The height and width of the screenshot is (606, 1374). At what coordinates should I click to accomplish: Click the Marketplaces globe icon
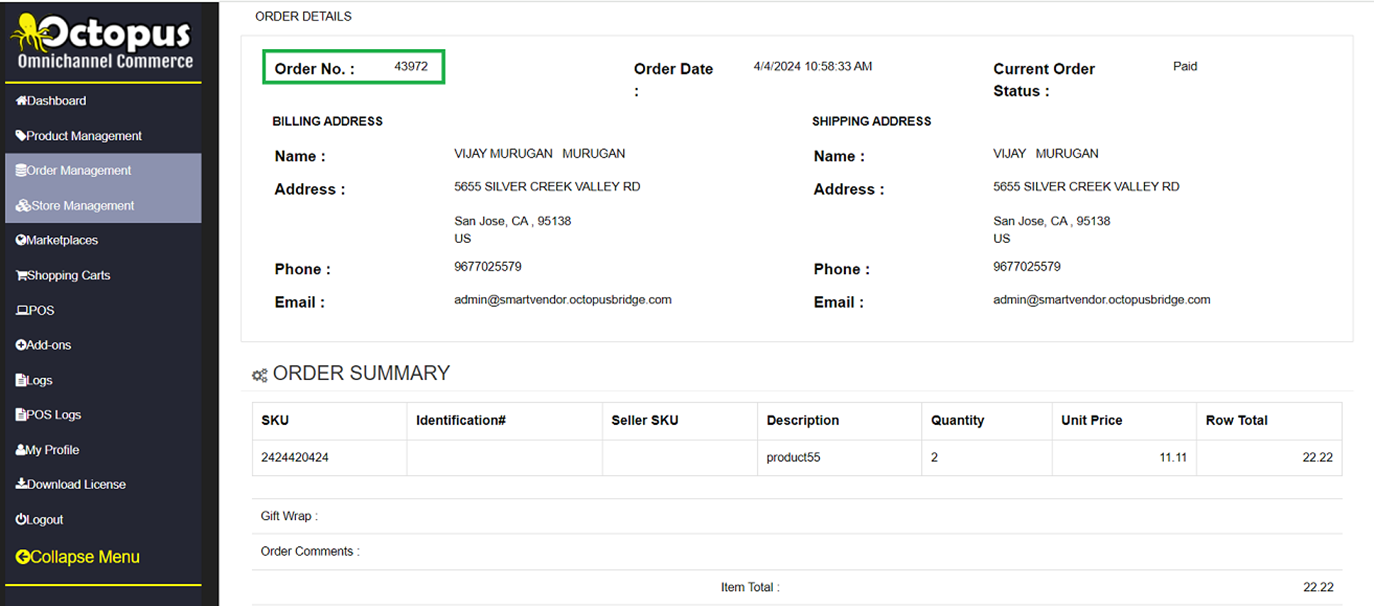click(21, 241)
